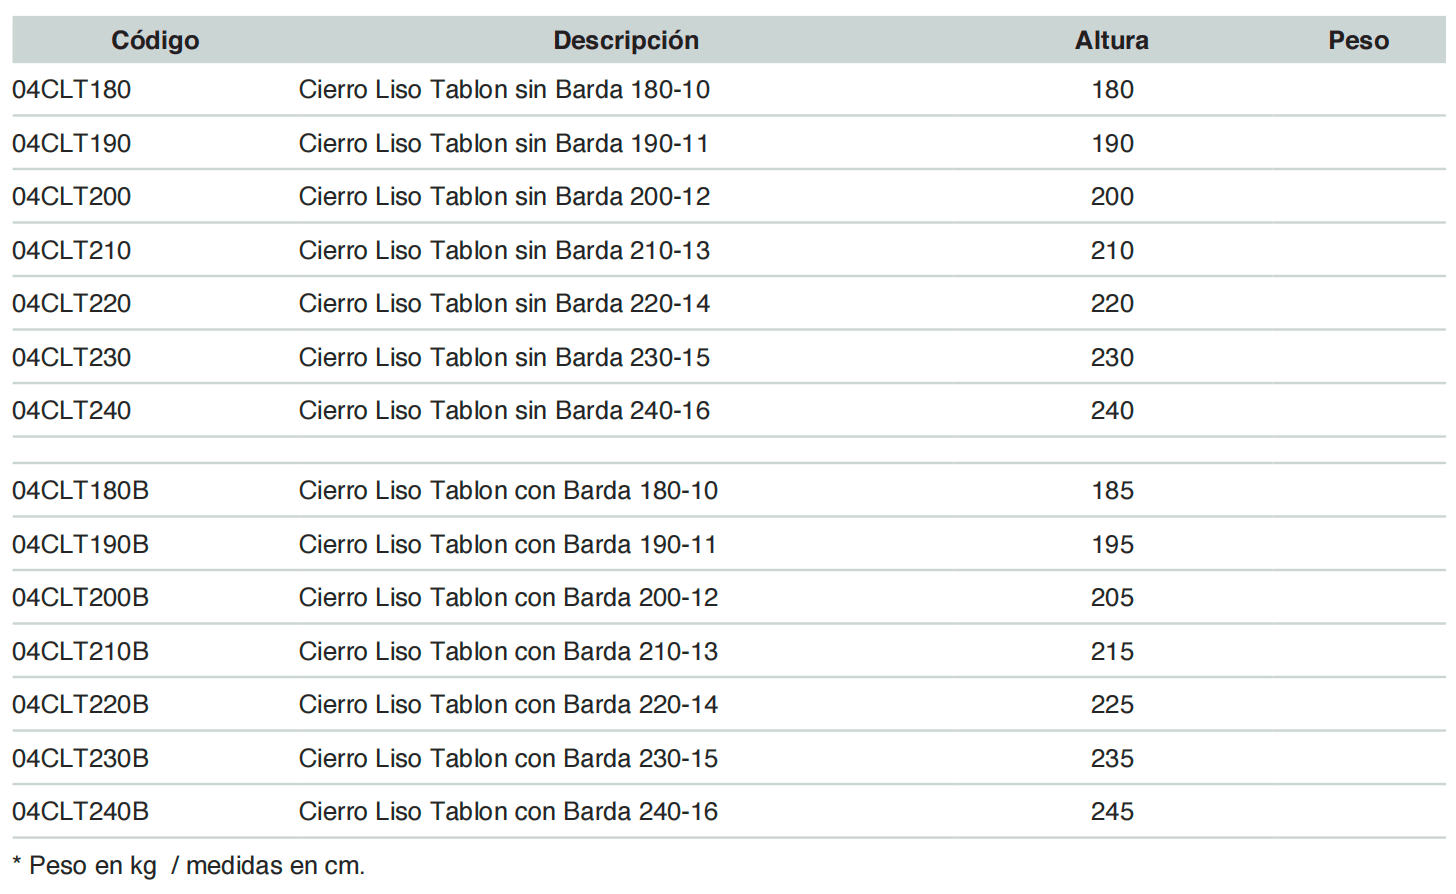Select code cell 04CLT240B
This screenshot has height=894, width=1456.
(x=81, y=812)
